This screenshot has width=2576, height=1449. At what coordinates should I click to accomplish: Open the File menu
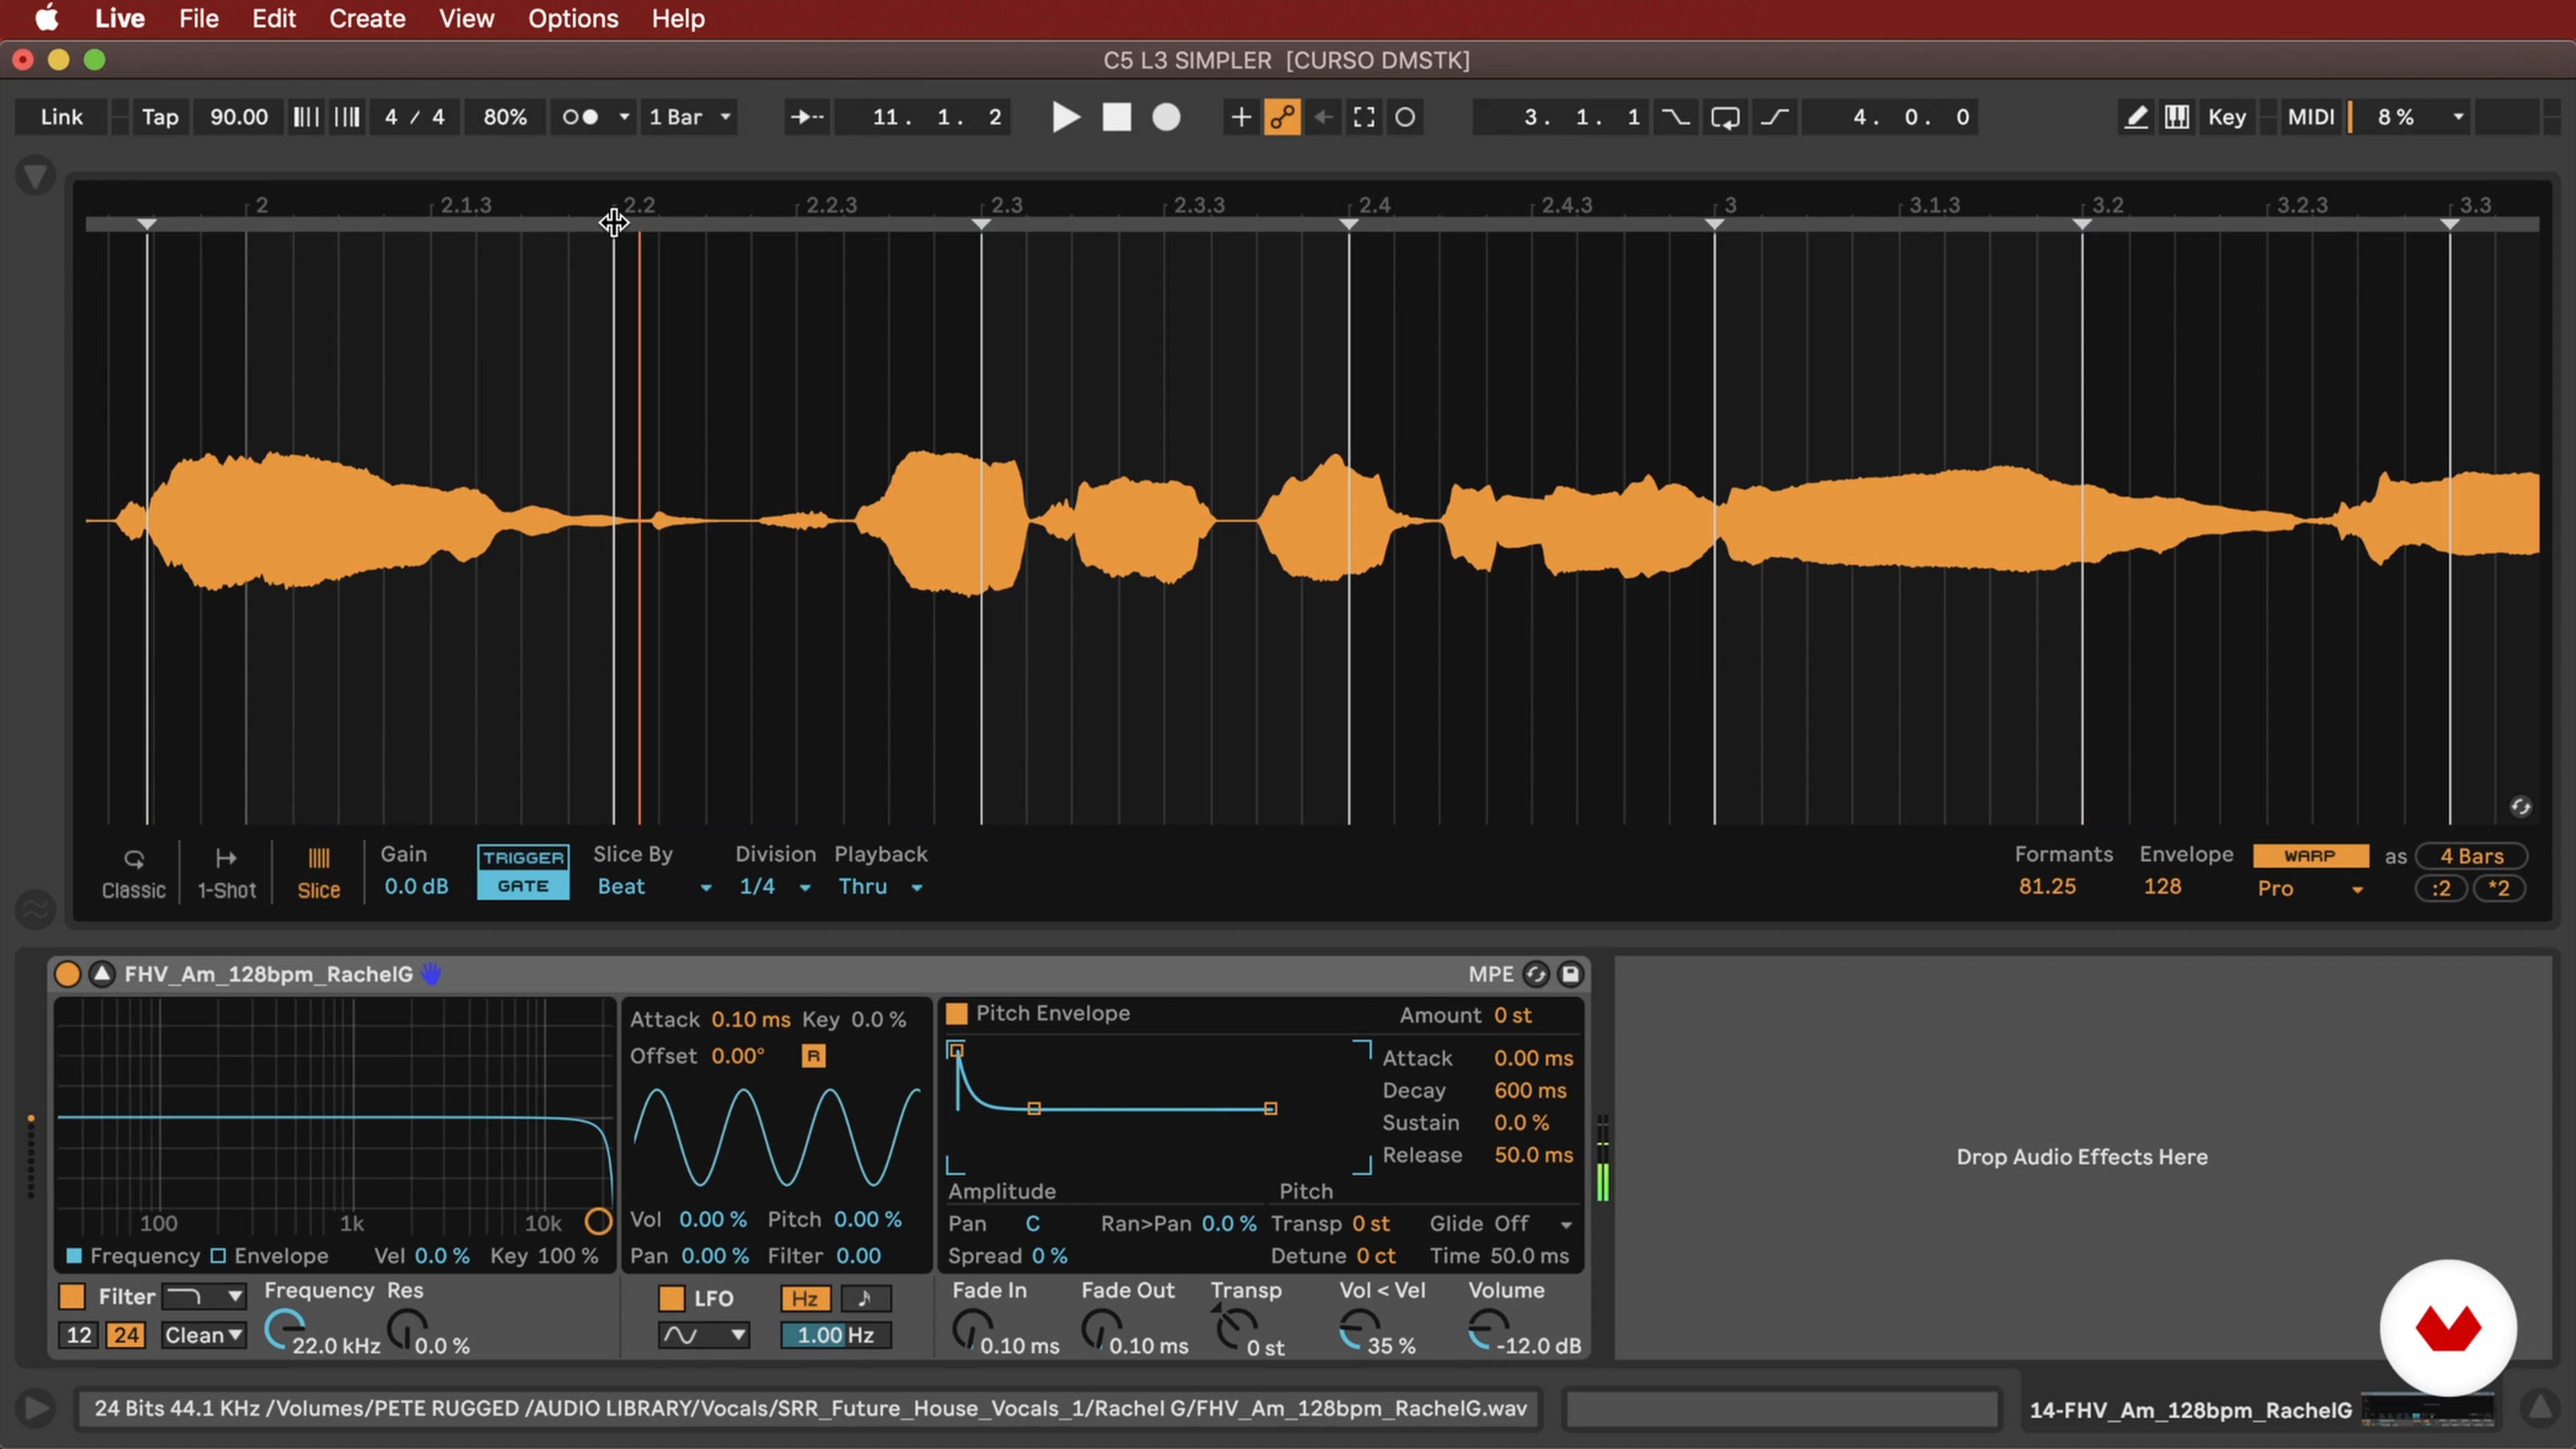coord(198,18)
